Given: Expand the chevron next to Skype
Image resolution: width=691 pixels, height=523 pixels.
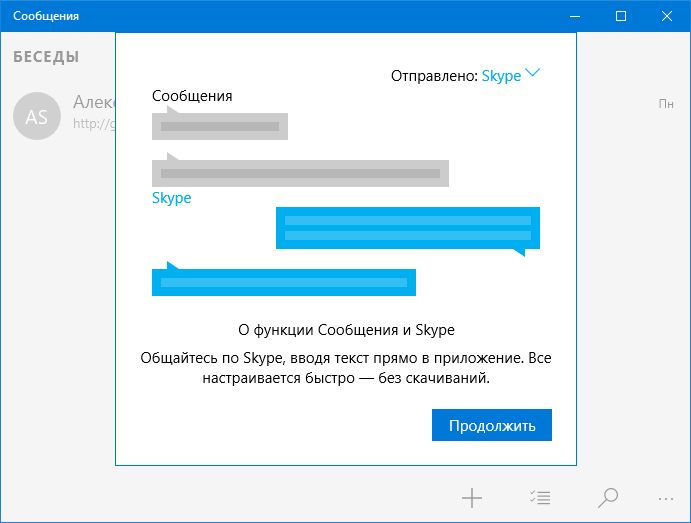Looking at the screenshot, I should (533, 73).
